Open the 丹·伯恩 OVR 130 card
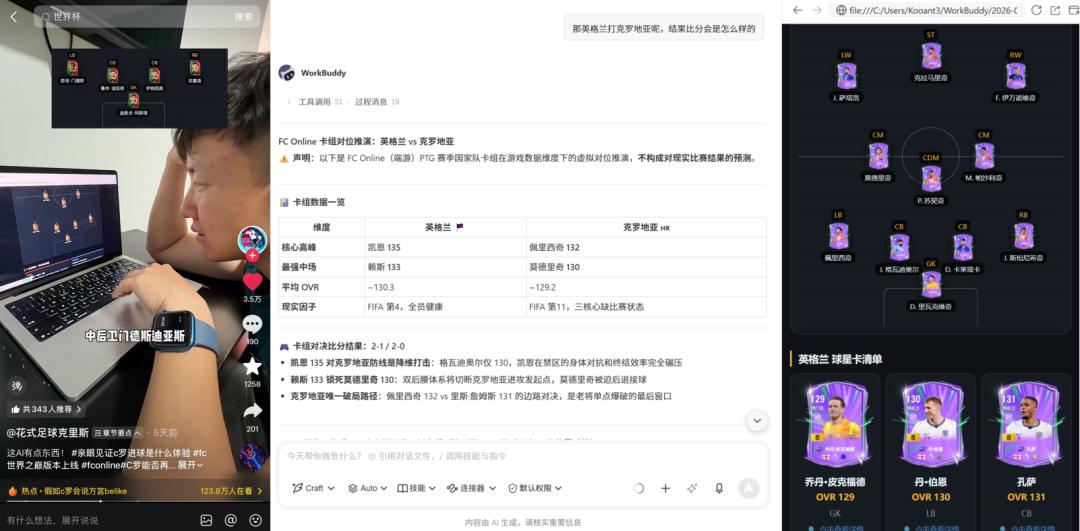The width and height of the screenshot is (1080, 531). click(931, 451)
